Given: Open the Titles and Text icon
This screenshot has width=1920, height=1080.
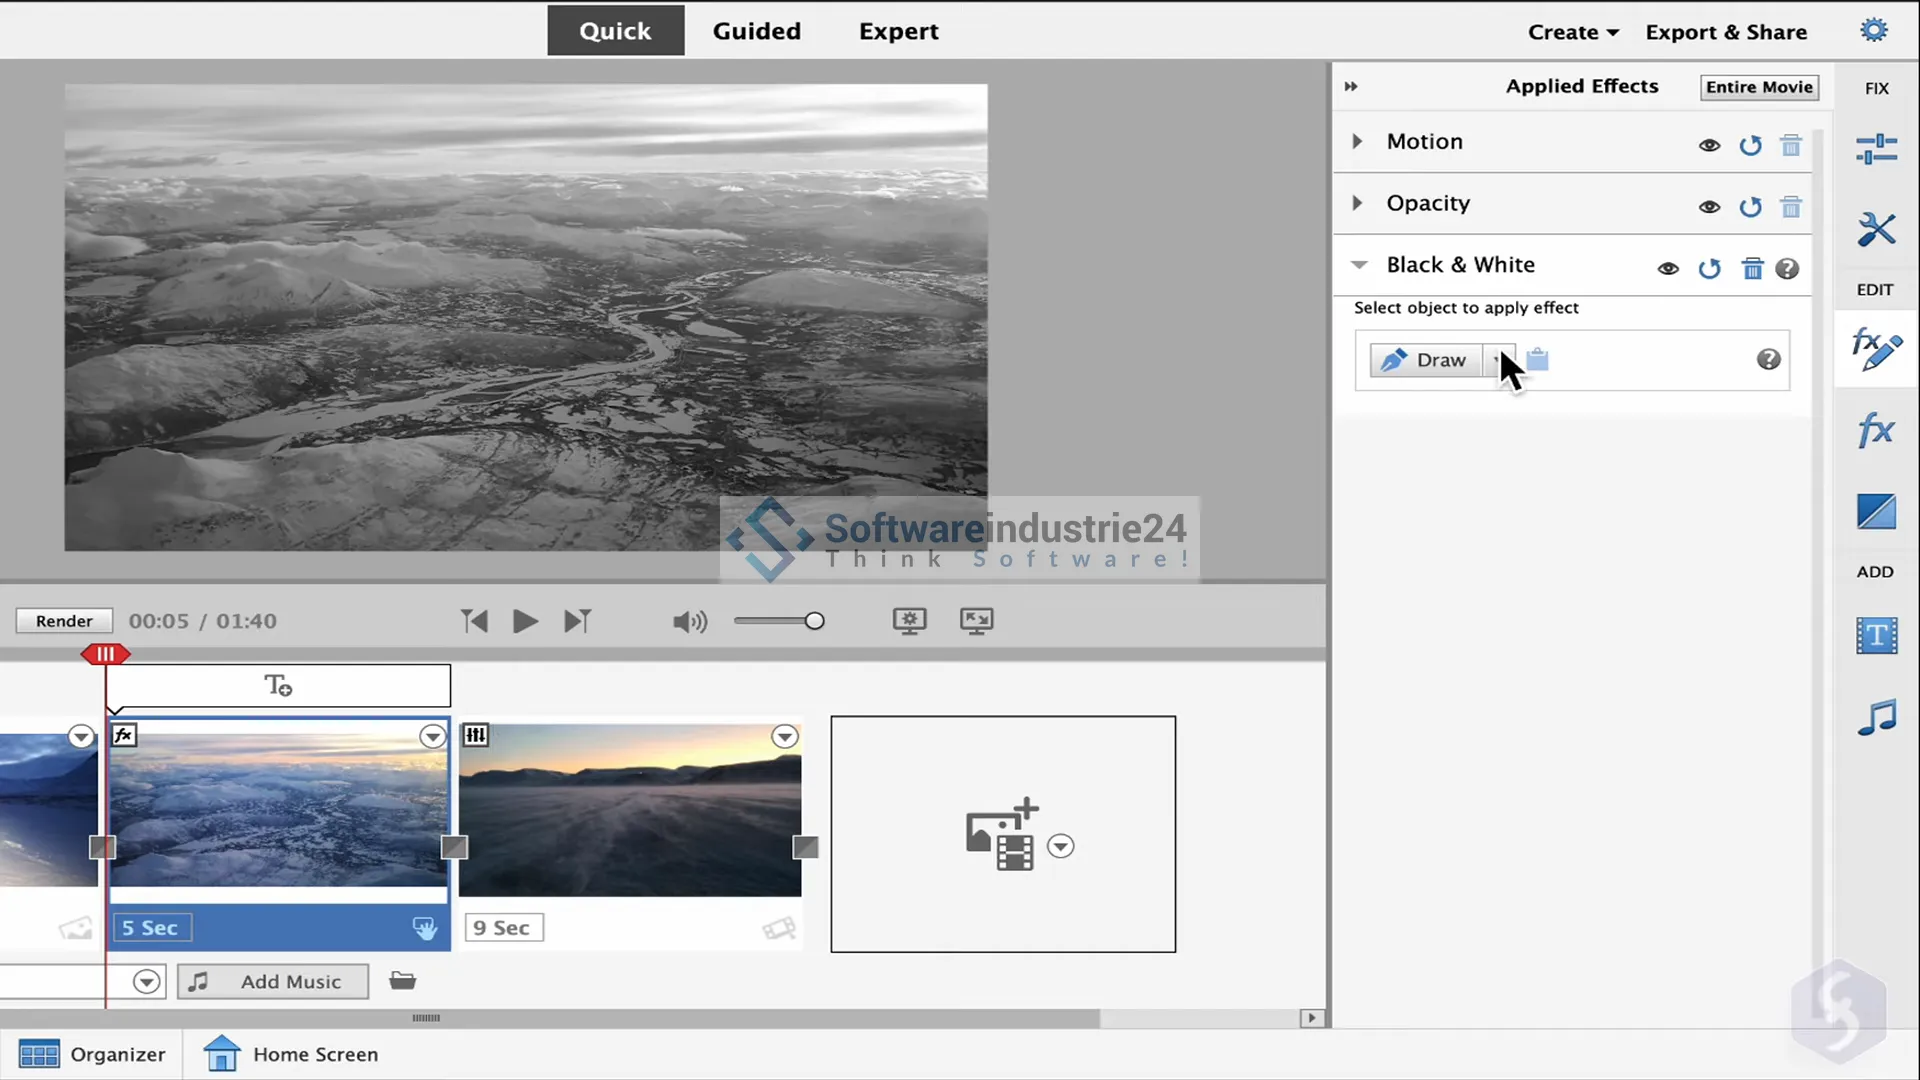Looking at the screenshot, I should pos(1876,636).
